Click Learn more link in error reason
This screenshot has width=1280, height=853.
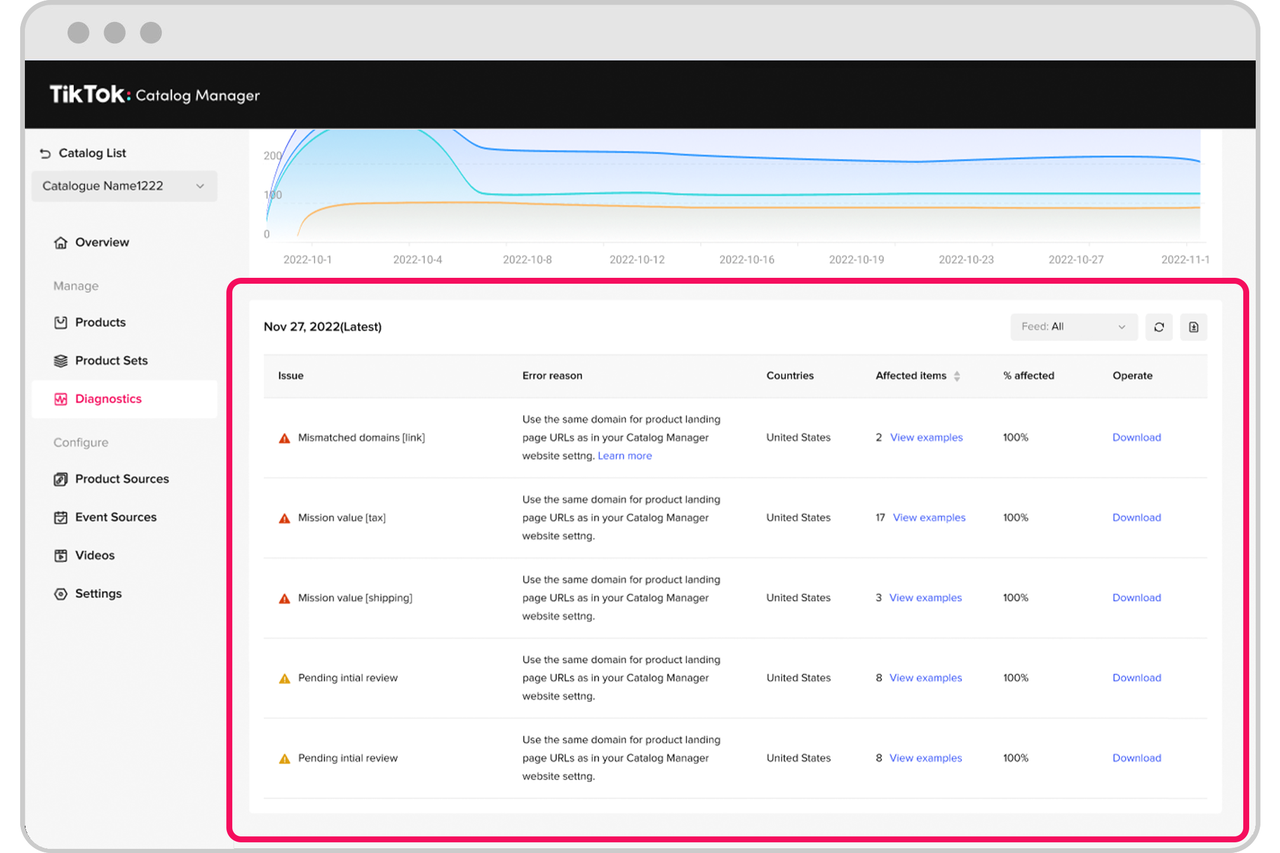coord(624,456)
